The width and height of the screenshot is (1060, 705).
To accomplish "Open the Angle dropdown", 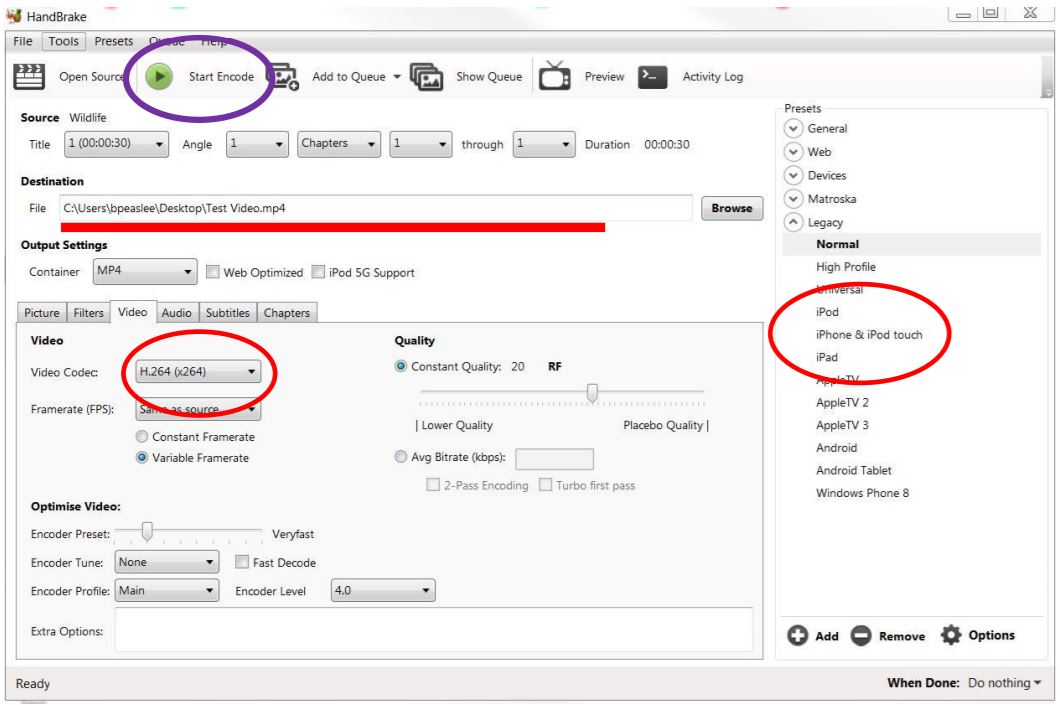I will pyautogui.click(x=257, y=144).
